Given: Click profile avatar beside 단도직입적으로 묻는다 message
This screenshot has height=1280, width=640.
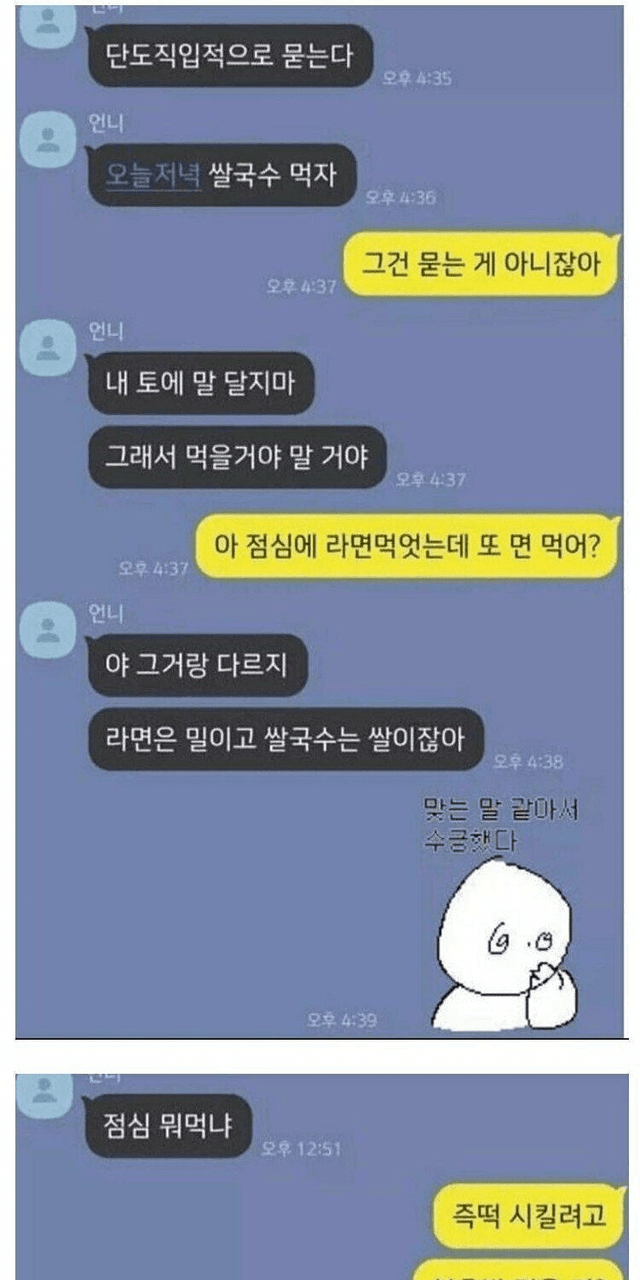Looking at the screenshot, I should pos(48,22).
